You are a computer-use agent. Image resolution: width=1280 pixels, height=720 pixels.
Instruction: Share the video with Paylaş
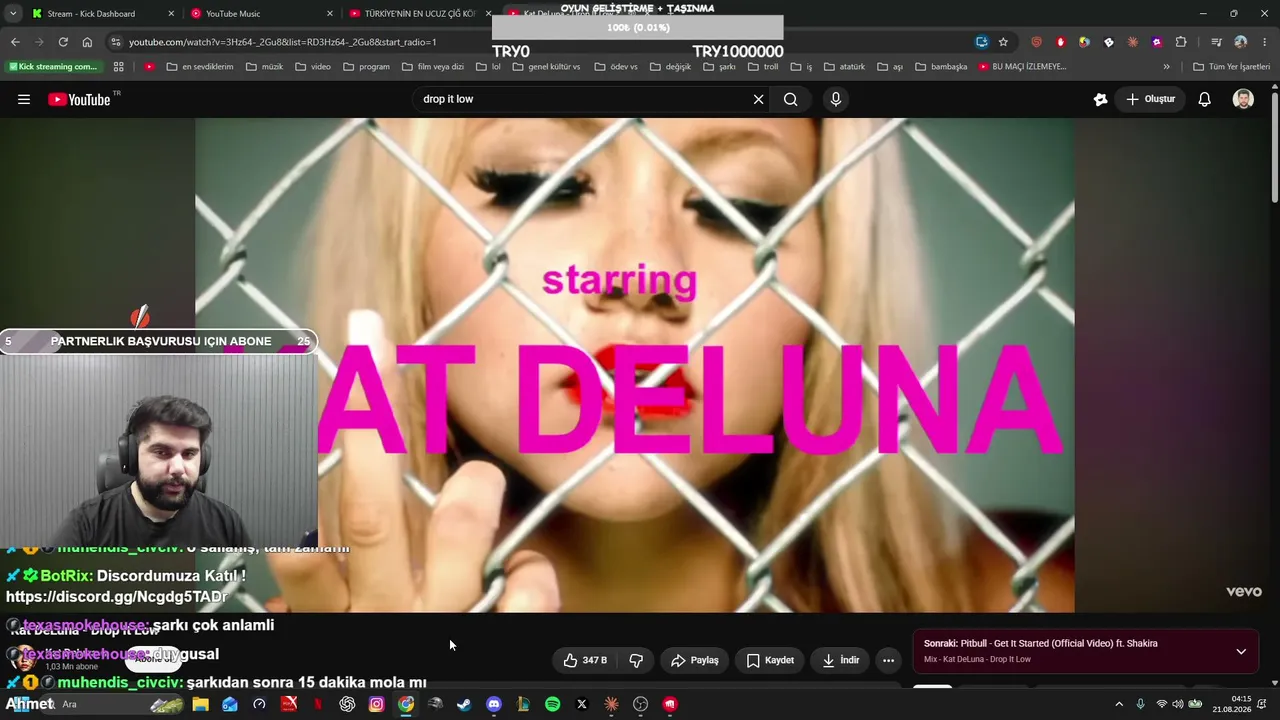click(695, 660)
